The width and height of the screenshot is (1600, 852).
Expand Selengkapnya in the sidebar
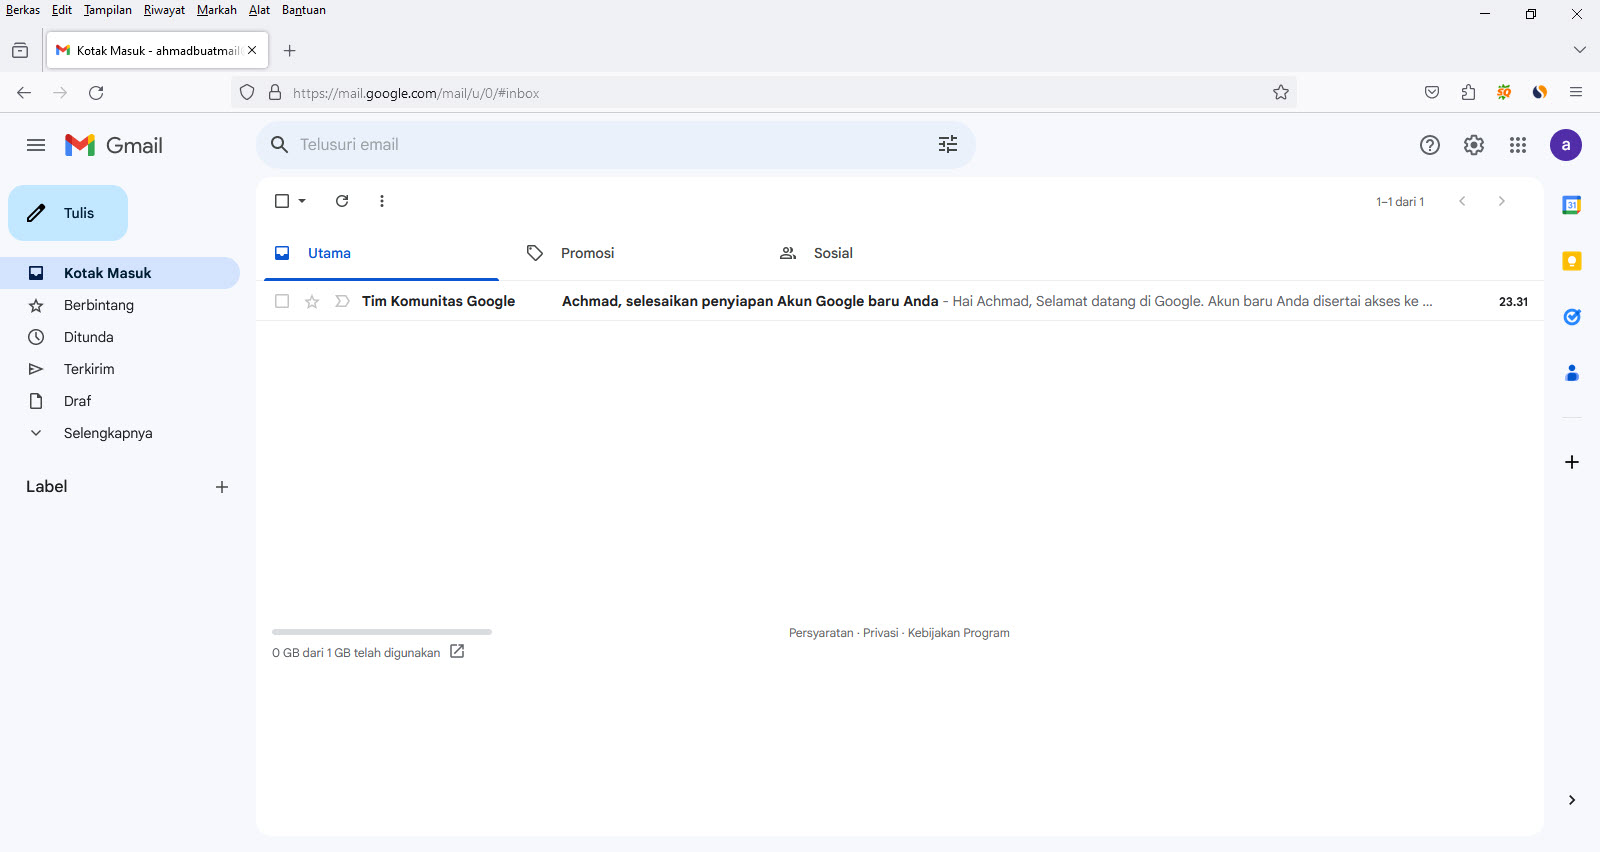click(x=107, y=433)
